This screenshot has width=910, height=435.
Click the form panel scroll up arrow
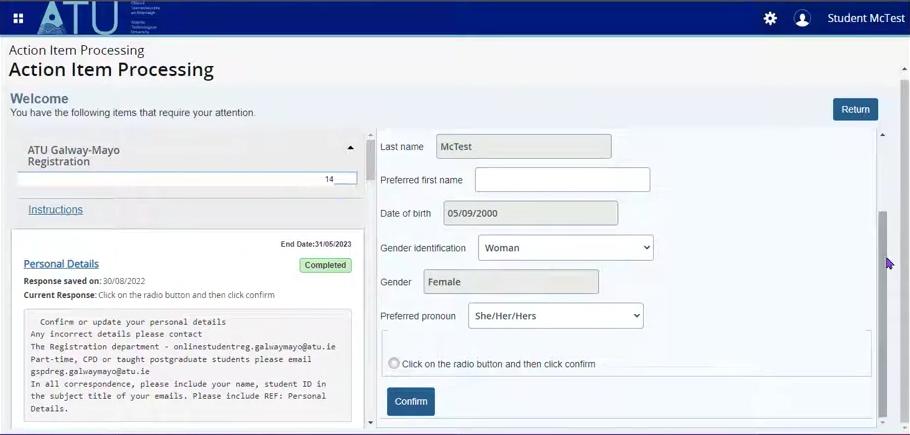click(x=883, y=136)
